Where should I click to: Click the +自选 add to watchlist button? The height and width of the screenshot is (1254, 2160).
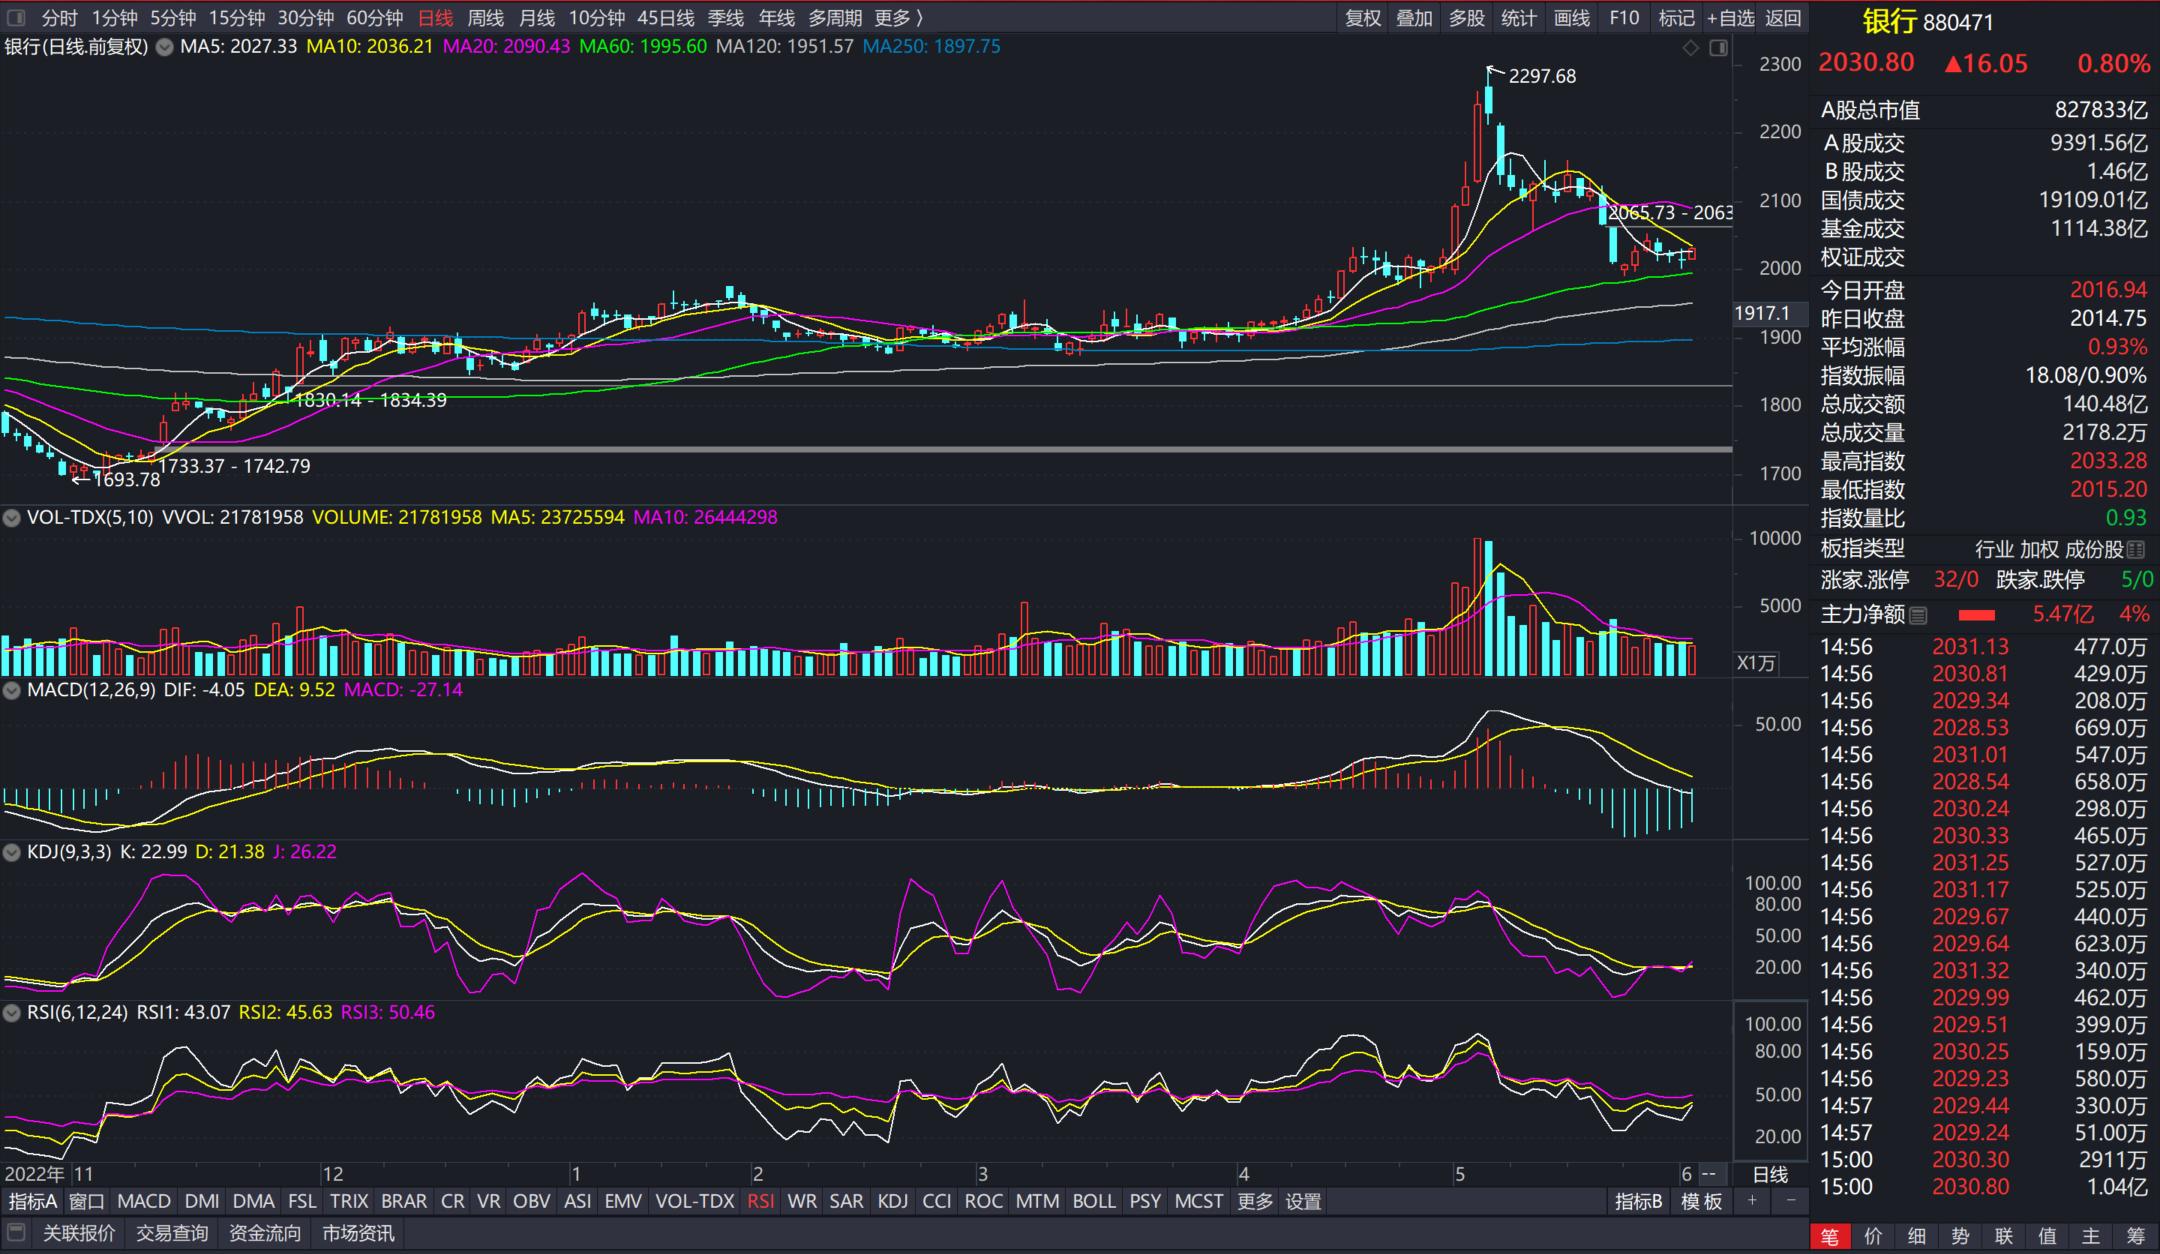click(1730, 18)
